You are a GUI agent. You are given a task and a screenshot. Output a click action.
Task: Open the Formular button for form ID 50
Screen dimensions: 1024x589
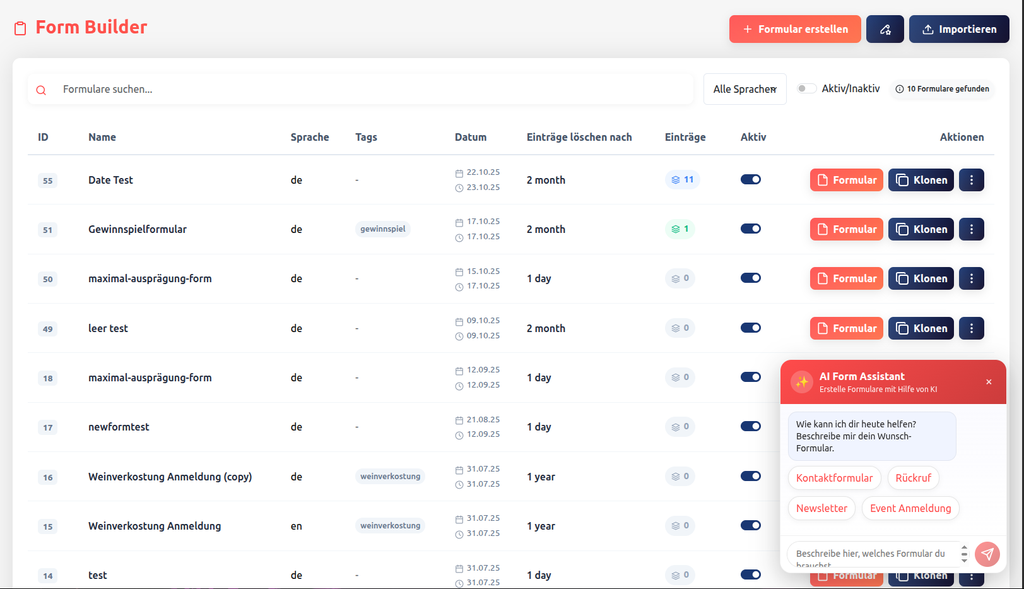coord(846,279)
